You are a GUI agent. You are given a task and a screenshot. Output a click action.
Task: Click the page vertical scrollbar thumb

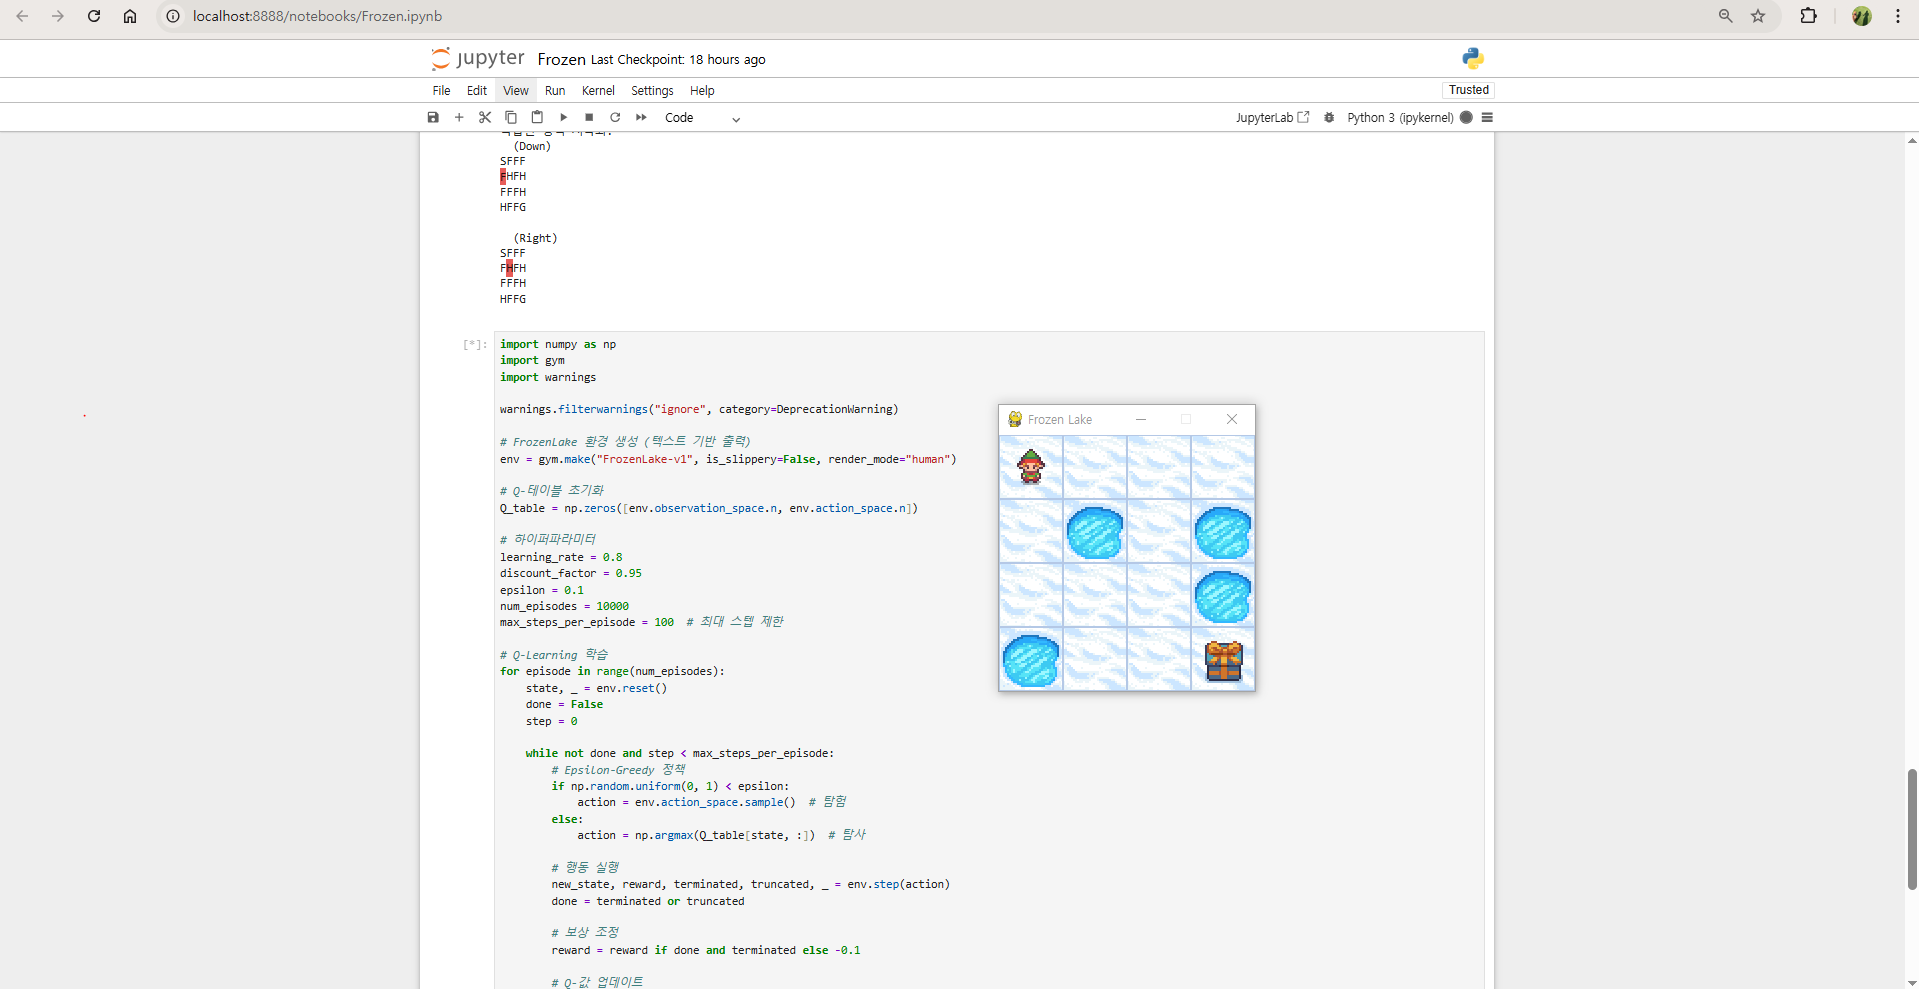tap(1912, 829)
